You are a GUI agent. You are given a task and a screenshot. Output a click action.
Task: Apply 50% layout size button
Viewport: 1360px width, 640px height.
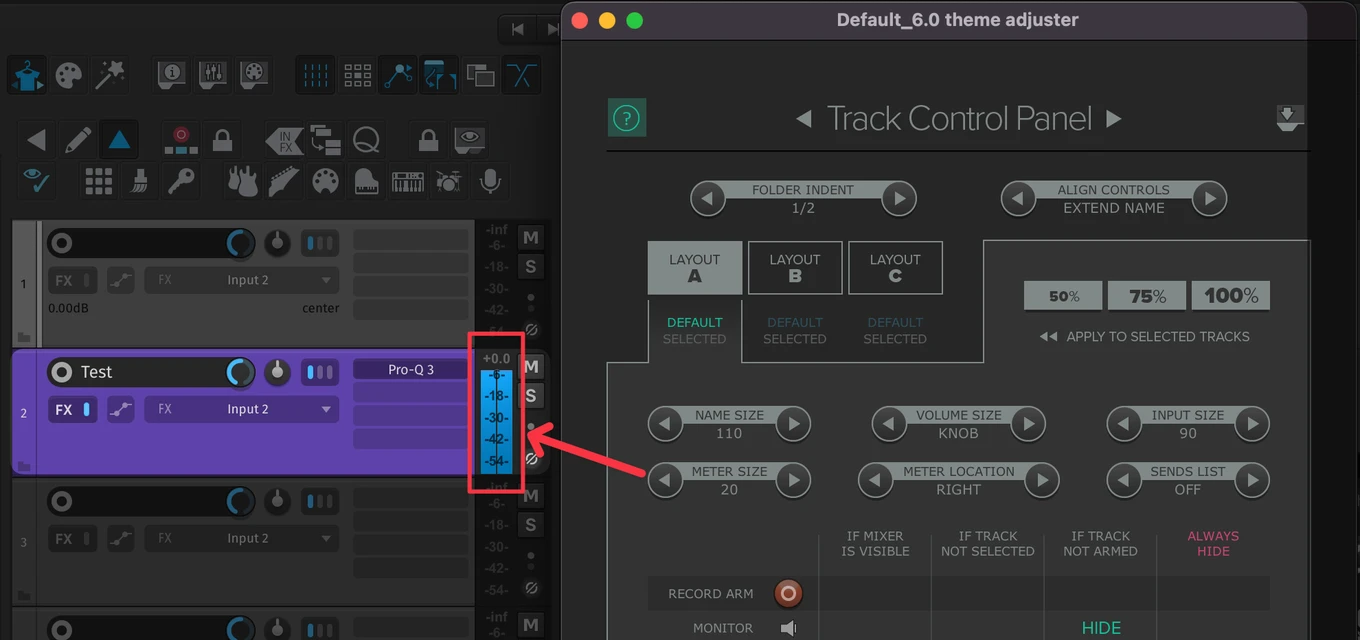1063,296
